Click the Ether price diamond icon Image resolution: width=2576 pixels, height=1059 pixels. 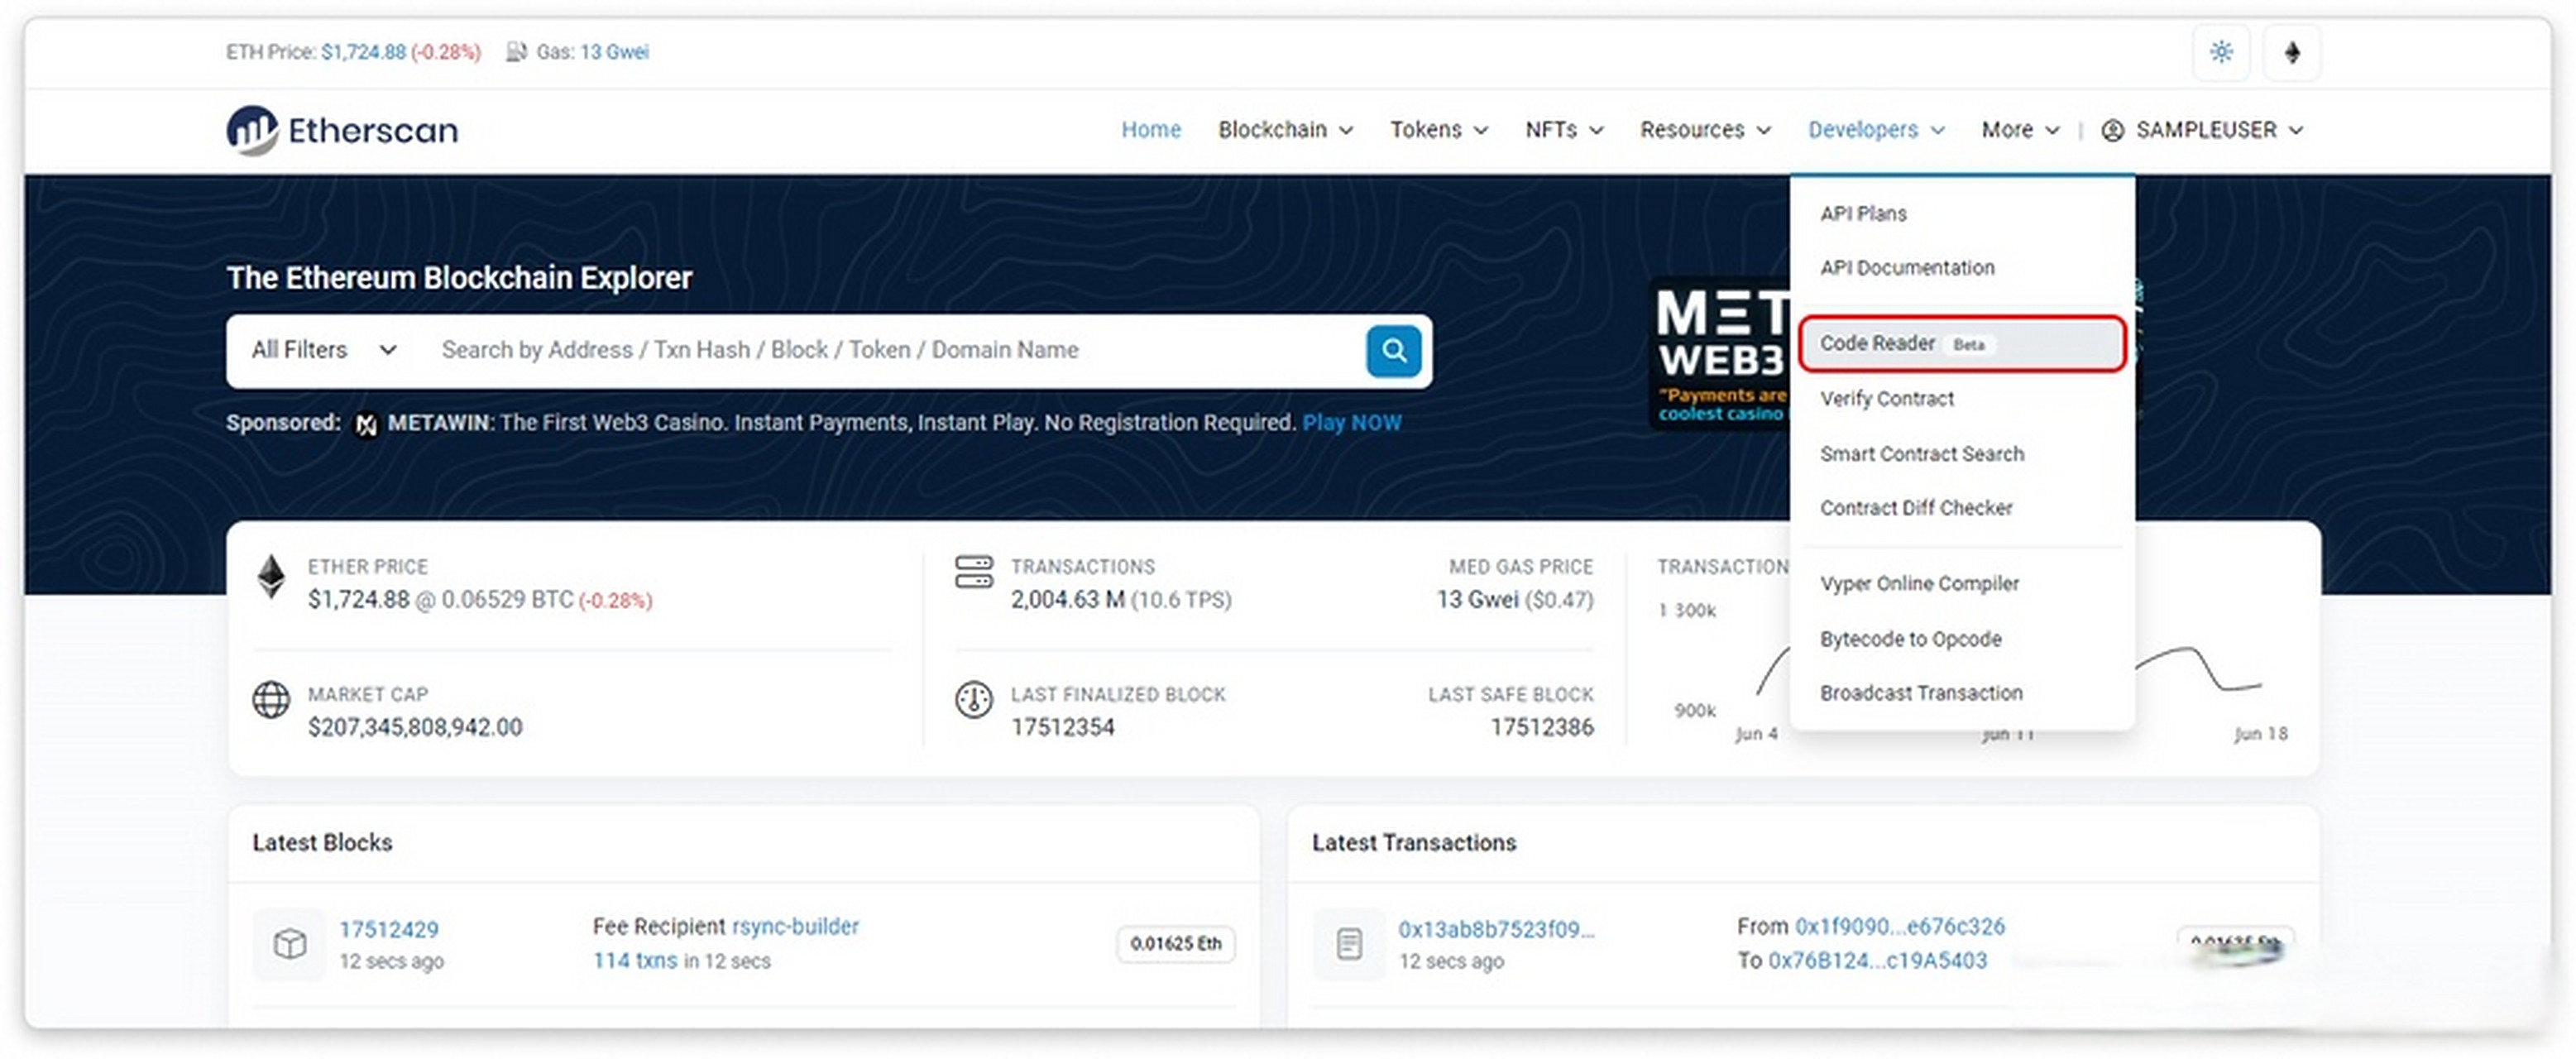[271, 577]
